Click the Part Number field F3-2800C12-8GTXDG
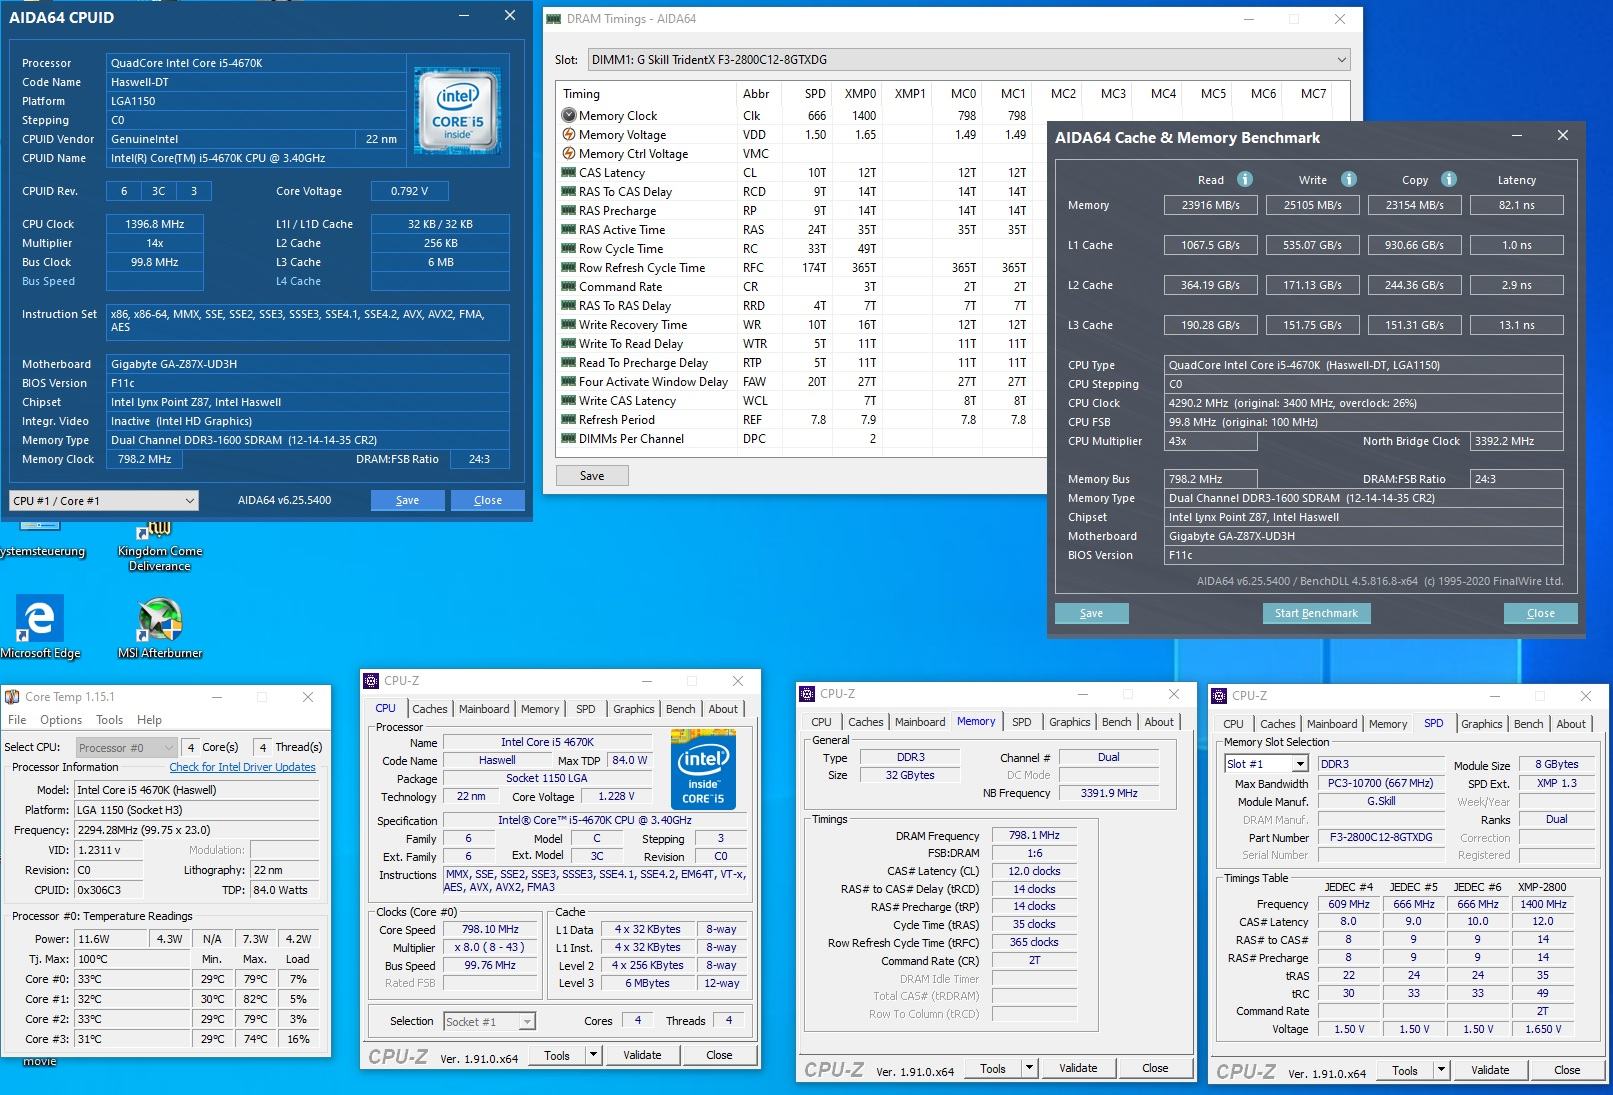The image size is (1613, 1095). point(1381,837)
